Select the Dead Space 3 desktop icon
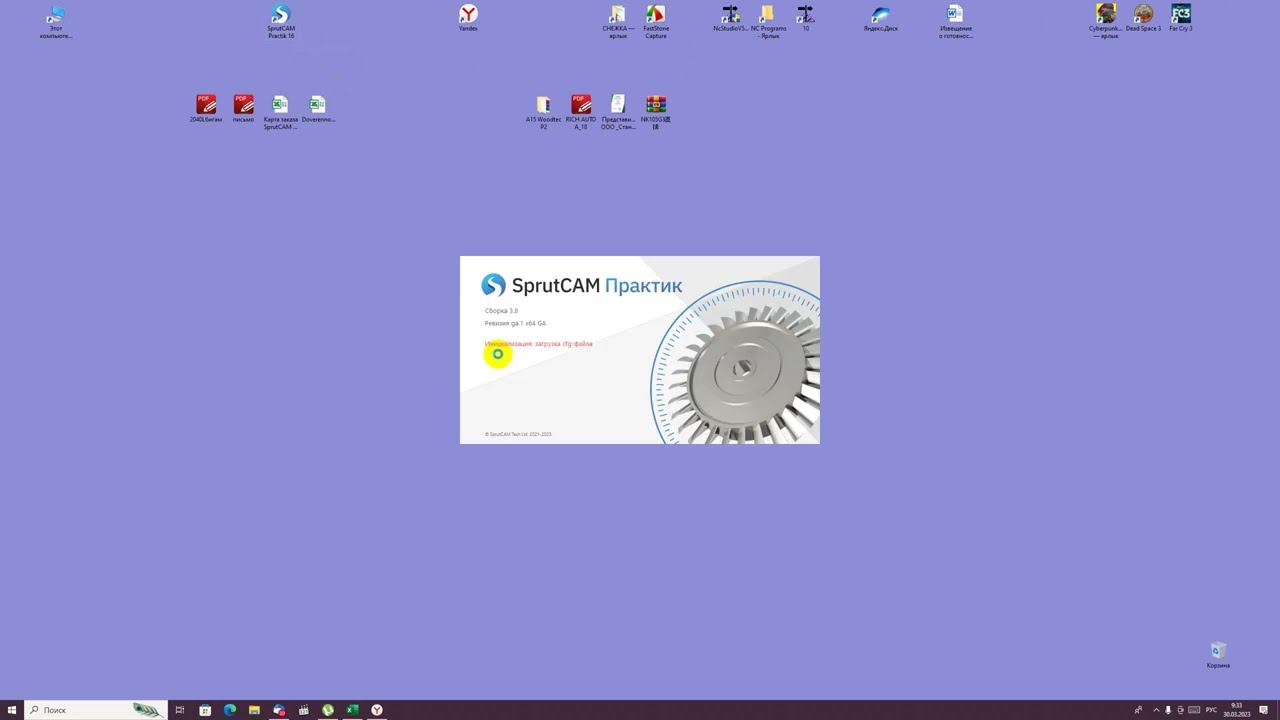The width and height of the screenshot is (1280, 720). [x=1143, y=18]
